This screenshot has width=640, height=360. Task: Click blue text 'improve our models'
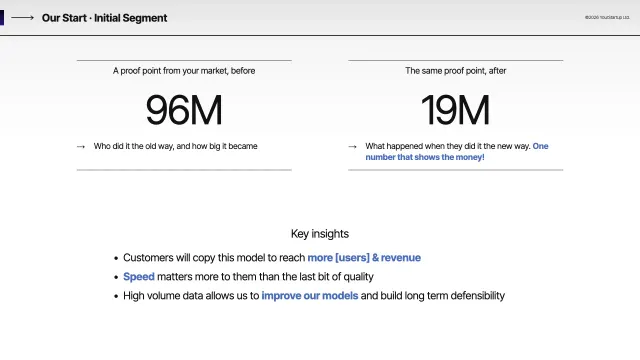tap(310, 296)
